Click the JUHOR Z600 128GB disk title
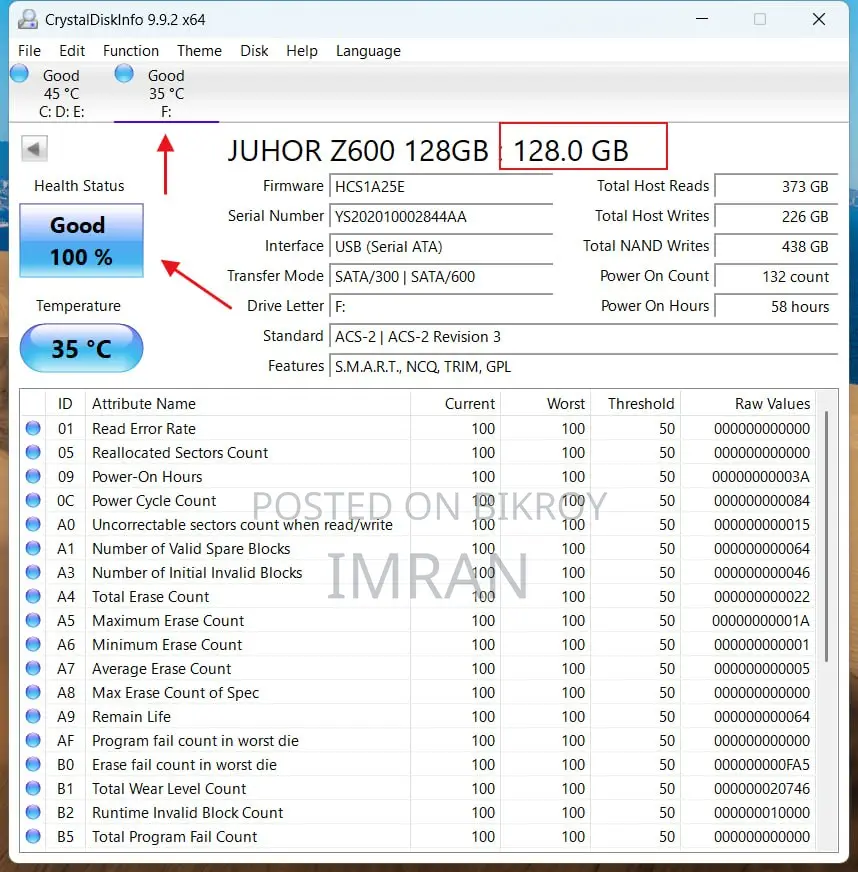This screenshot has height=872, width=858. (358, 150)
